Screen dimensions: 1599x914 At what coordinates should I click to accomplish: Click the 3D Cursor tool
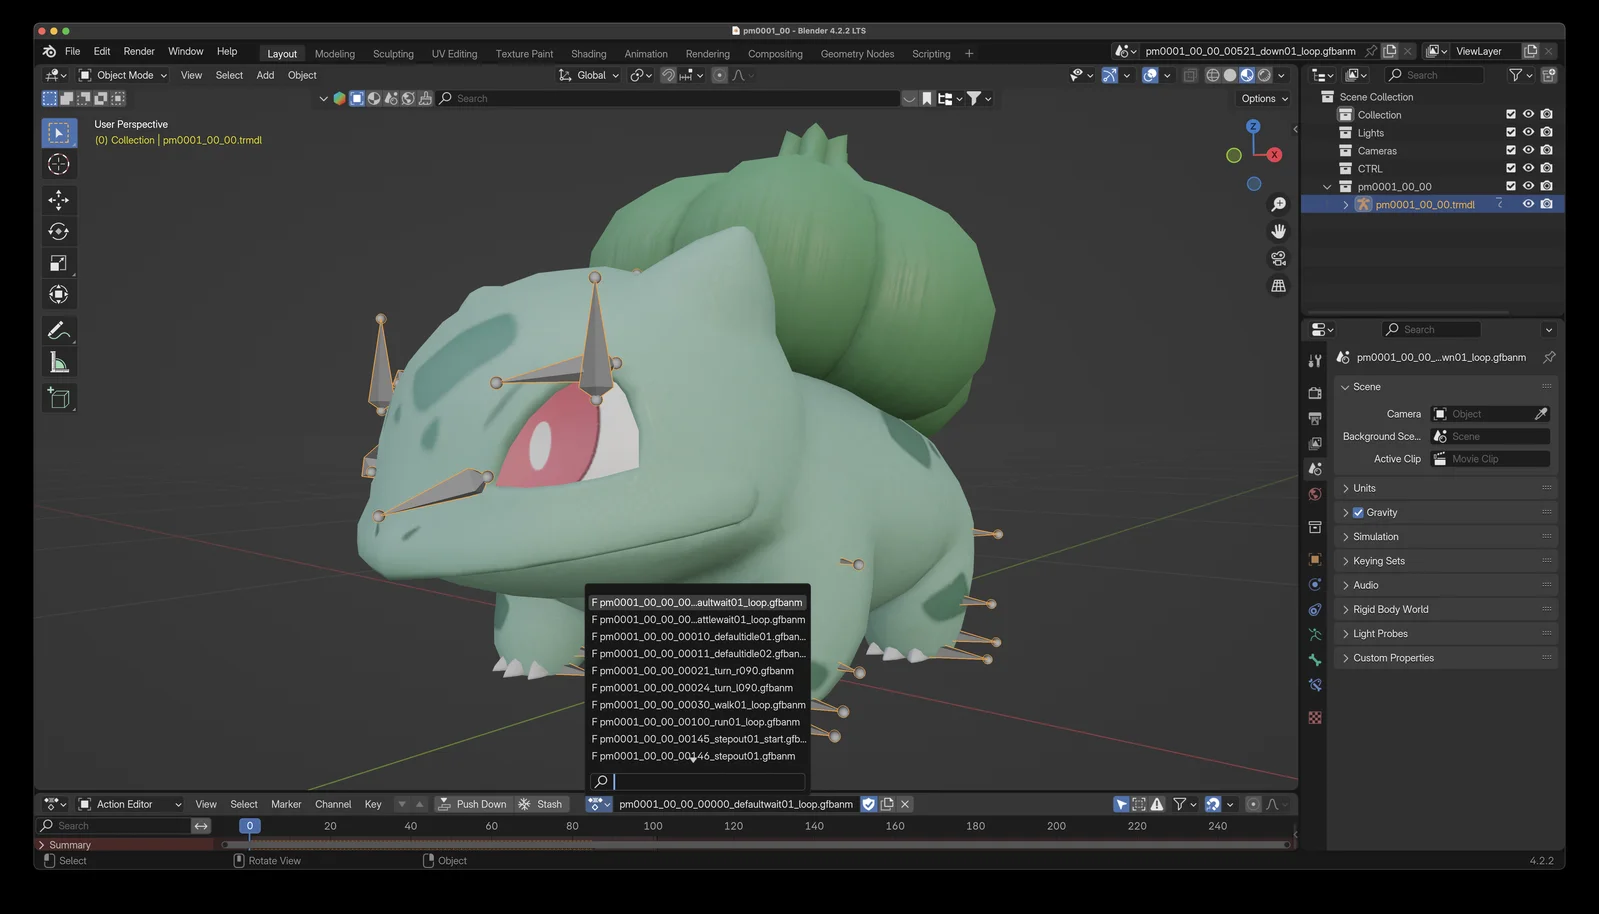[x=58, y=165]
